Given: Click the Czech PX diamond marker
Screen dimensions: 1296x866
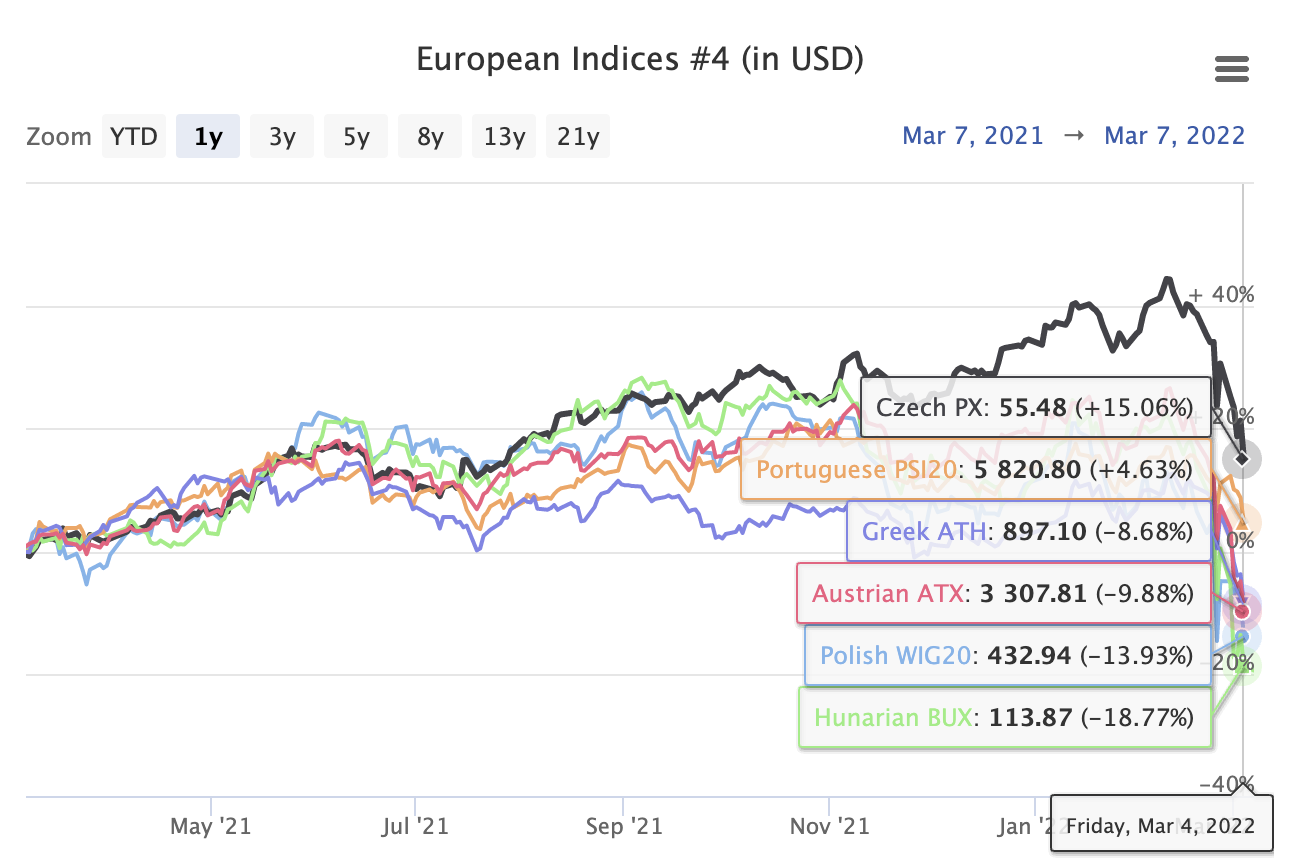Looking at the screenshot, I should [x=1242, y=459].
